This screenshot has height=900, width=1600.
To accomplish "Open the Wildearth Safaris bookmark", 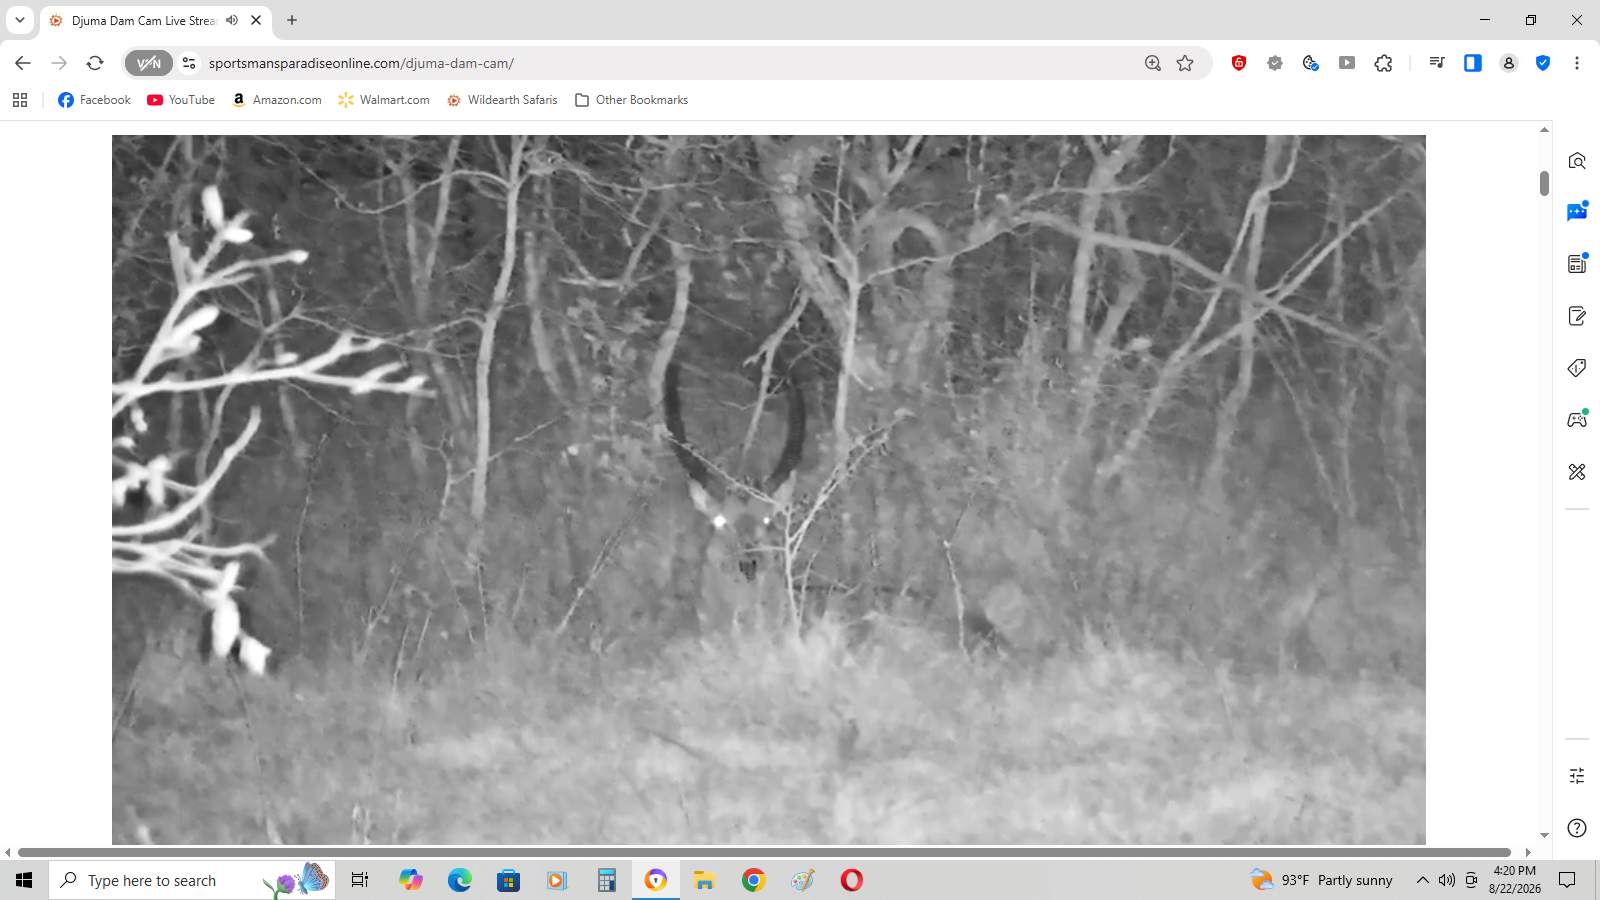I will (x=502, y=100).
